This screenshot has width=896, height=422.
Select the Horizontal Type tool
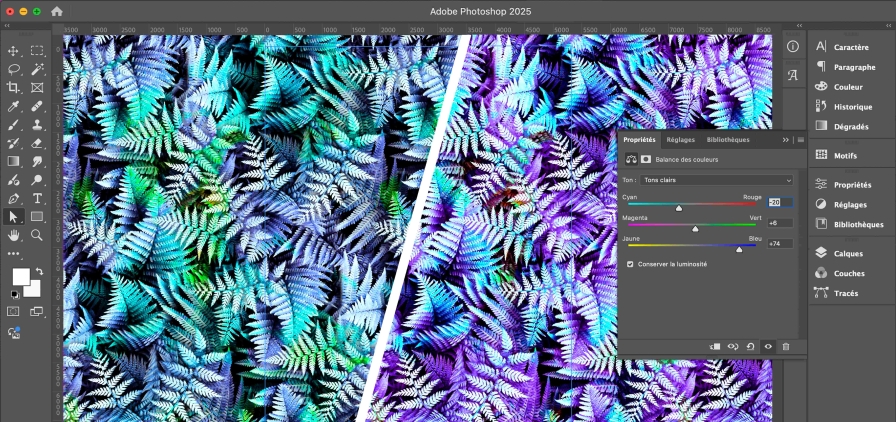click(37, 198)
